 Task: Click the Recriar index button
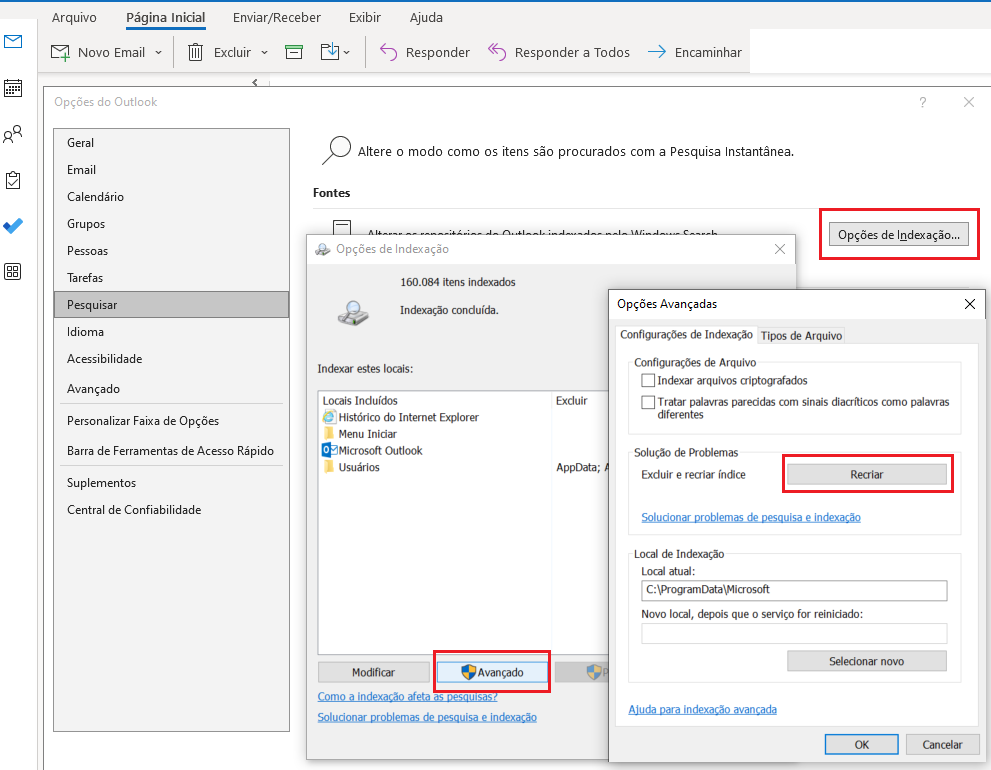(x=866, y=474)
